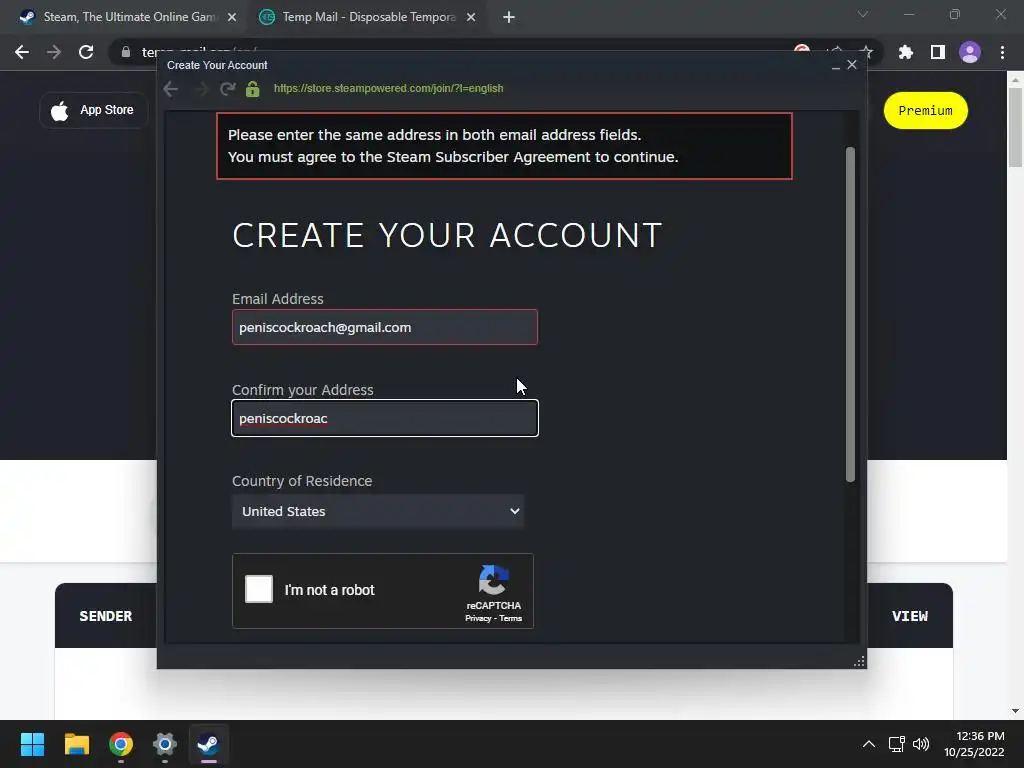Toggle Chrome side panel icon
1024x768 pixels.
938,52
